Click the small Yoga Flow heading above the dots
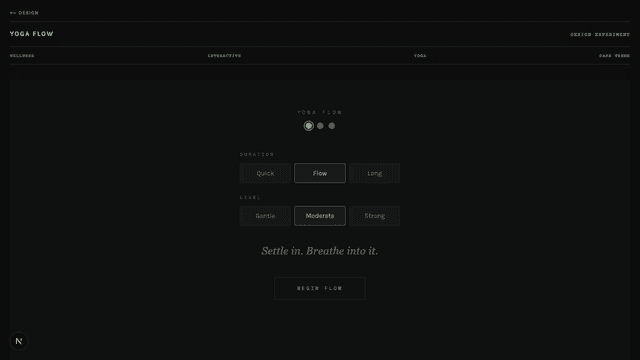This screenshot has width=640, height=360. coord(320,112)
